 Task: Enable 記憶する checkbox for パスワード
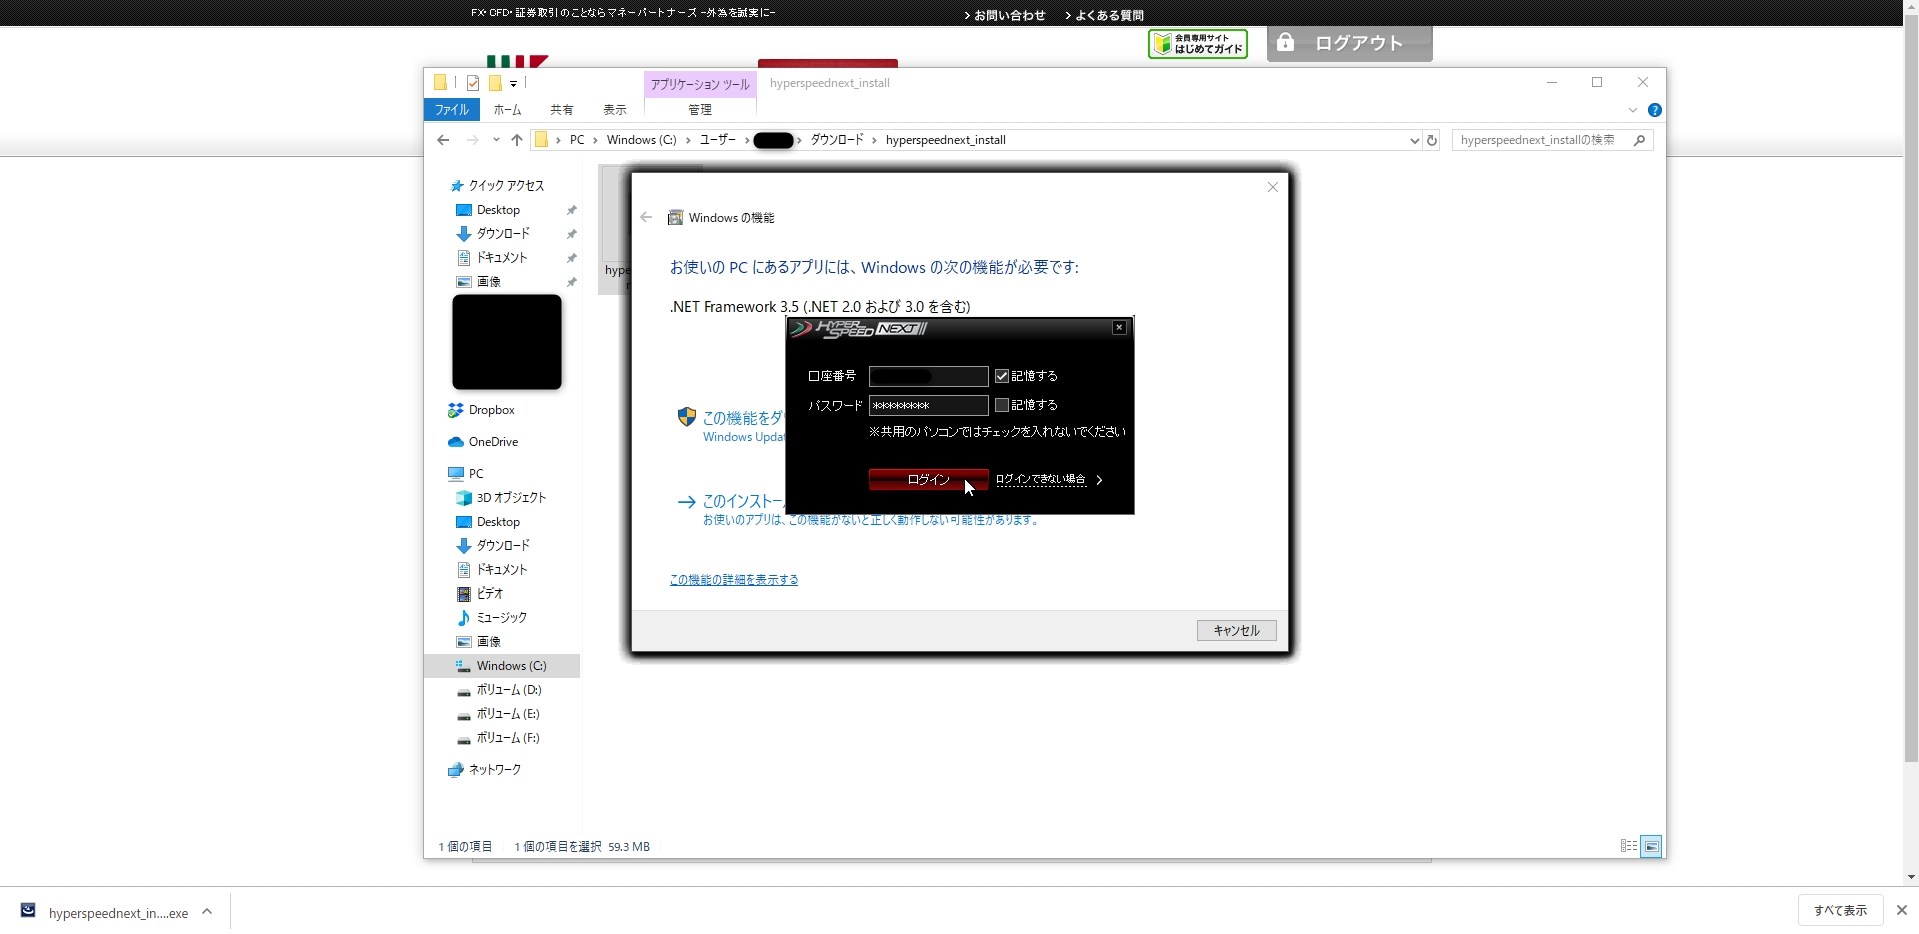point(1002,405)
